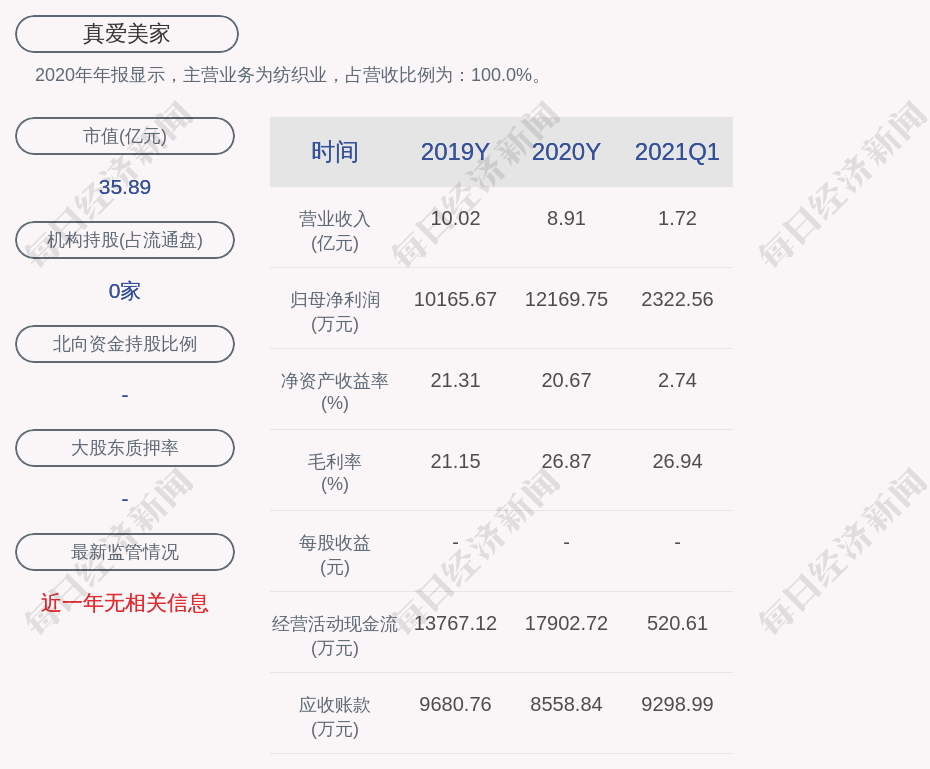Screen dimensions: 930x769
Task: Click the 机构持股(占流通盘) label pill
Action: pyautogui.click(x=125, y=240)
